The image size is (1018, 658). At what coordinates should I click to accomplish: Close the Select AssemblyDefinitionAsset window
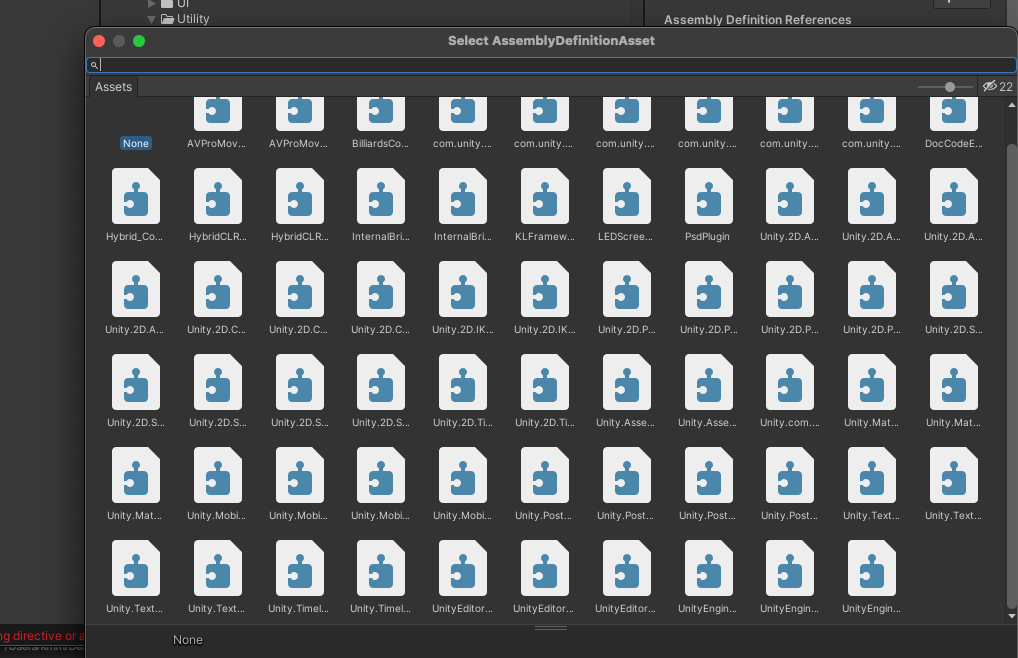(x=99, y=41)
